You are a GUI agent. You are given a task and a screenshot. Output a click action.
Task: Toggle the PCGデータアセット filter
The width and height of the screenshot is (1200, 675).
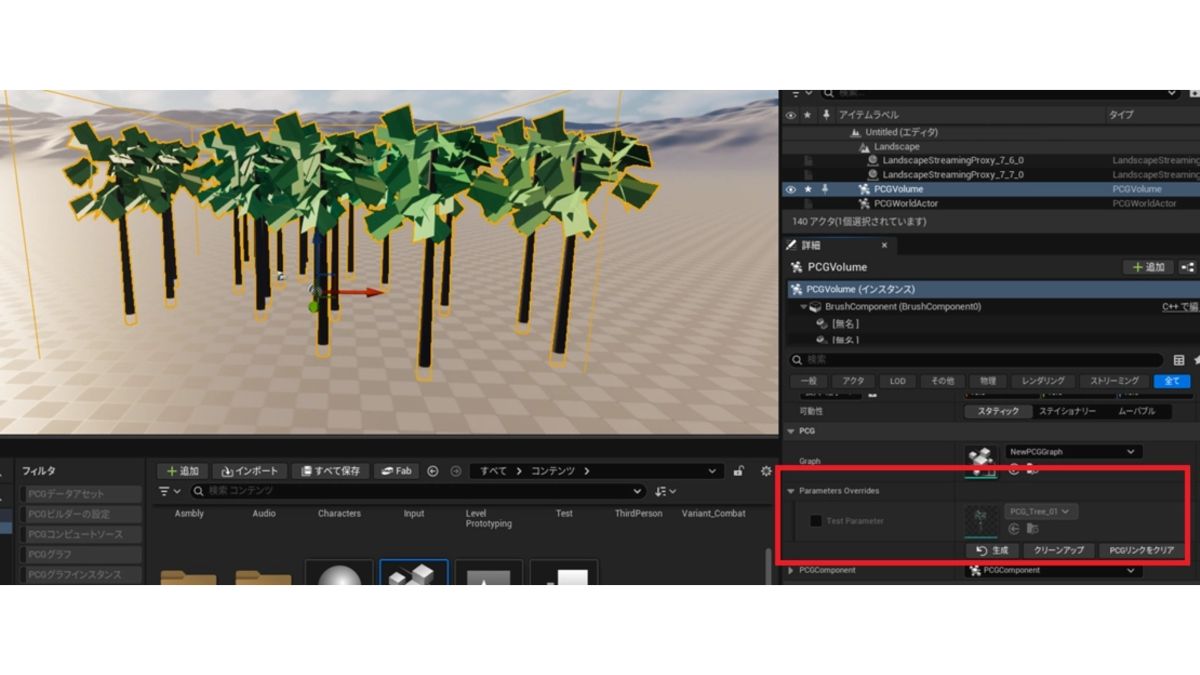(80, 494)
